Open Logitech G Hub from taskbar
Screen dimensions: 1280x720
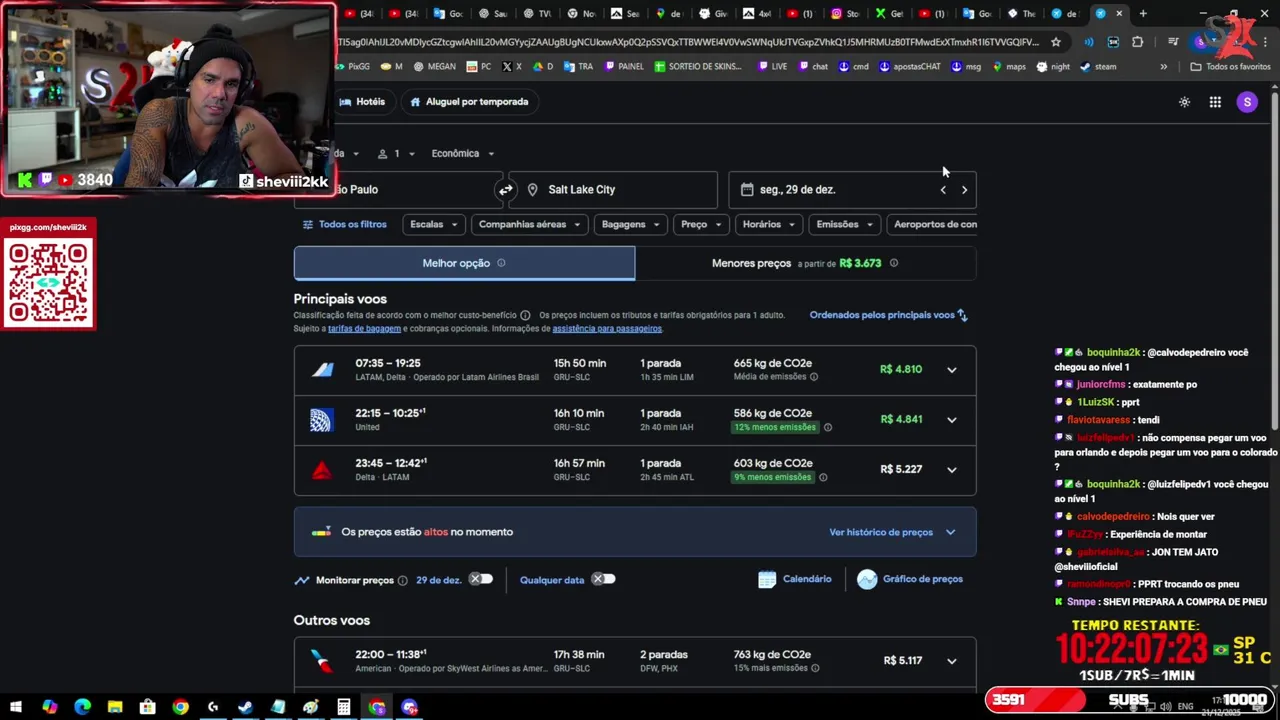click(x=213, y=707)
